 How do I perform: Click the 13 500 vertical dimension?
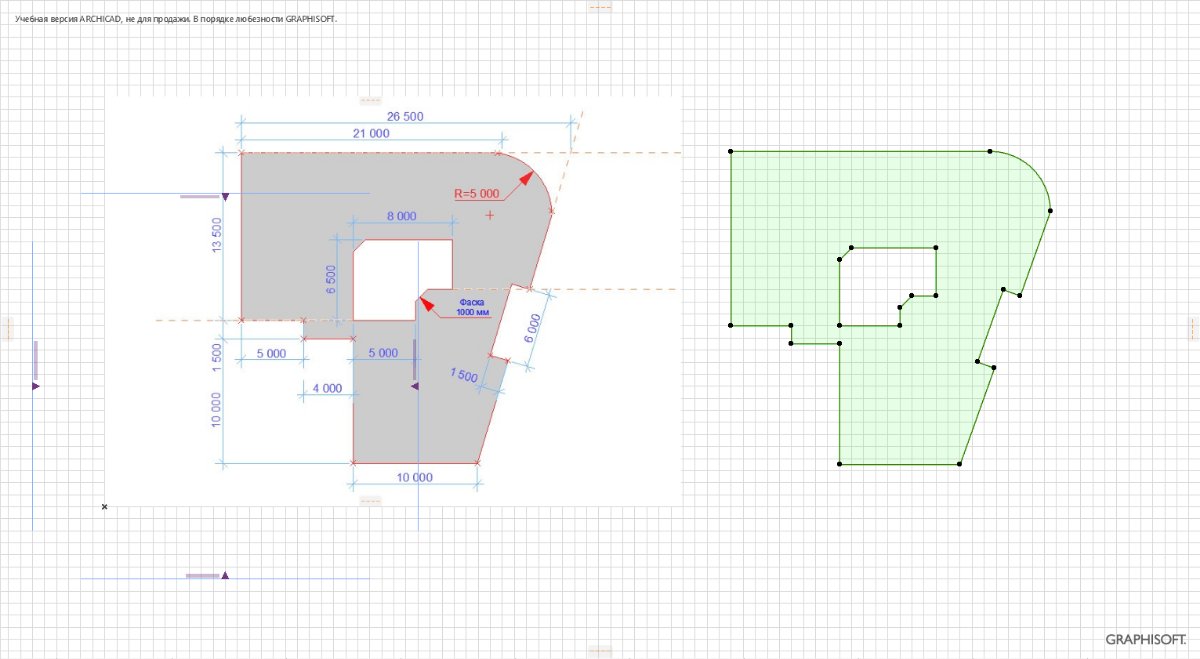[x=218, y=236]
